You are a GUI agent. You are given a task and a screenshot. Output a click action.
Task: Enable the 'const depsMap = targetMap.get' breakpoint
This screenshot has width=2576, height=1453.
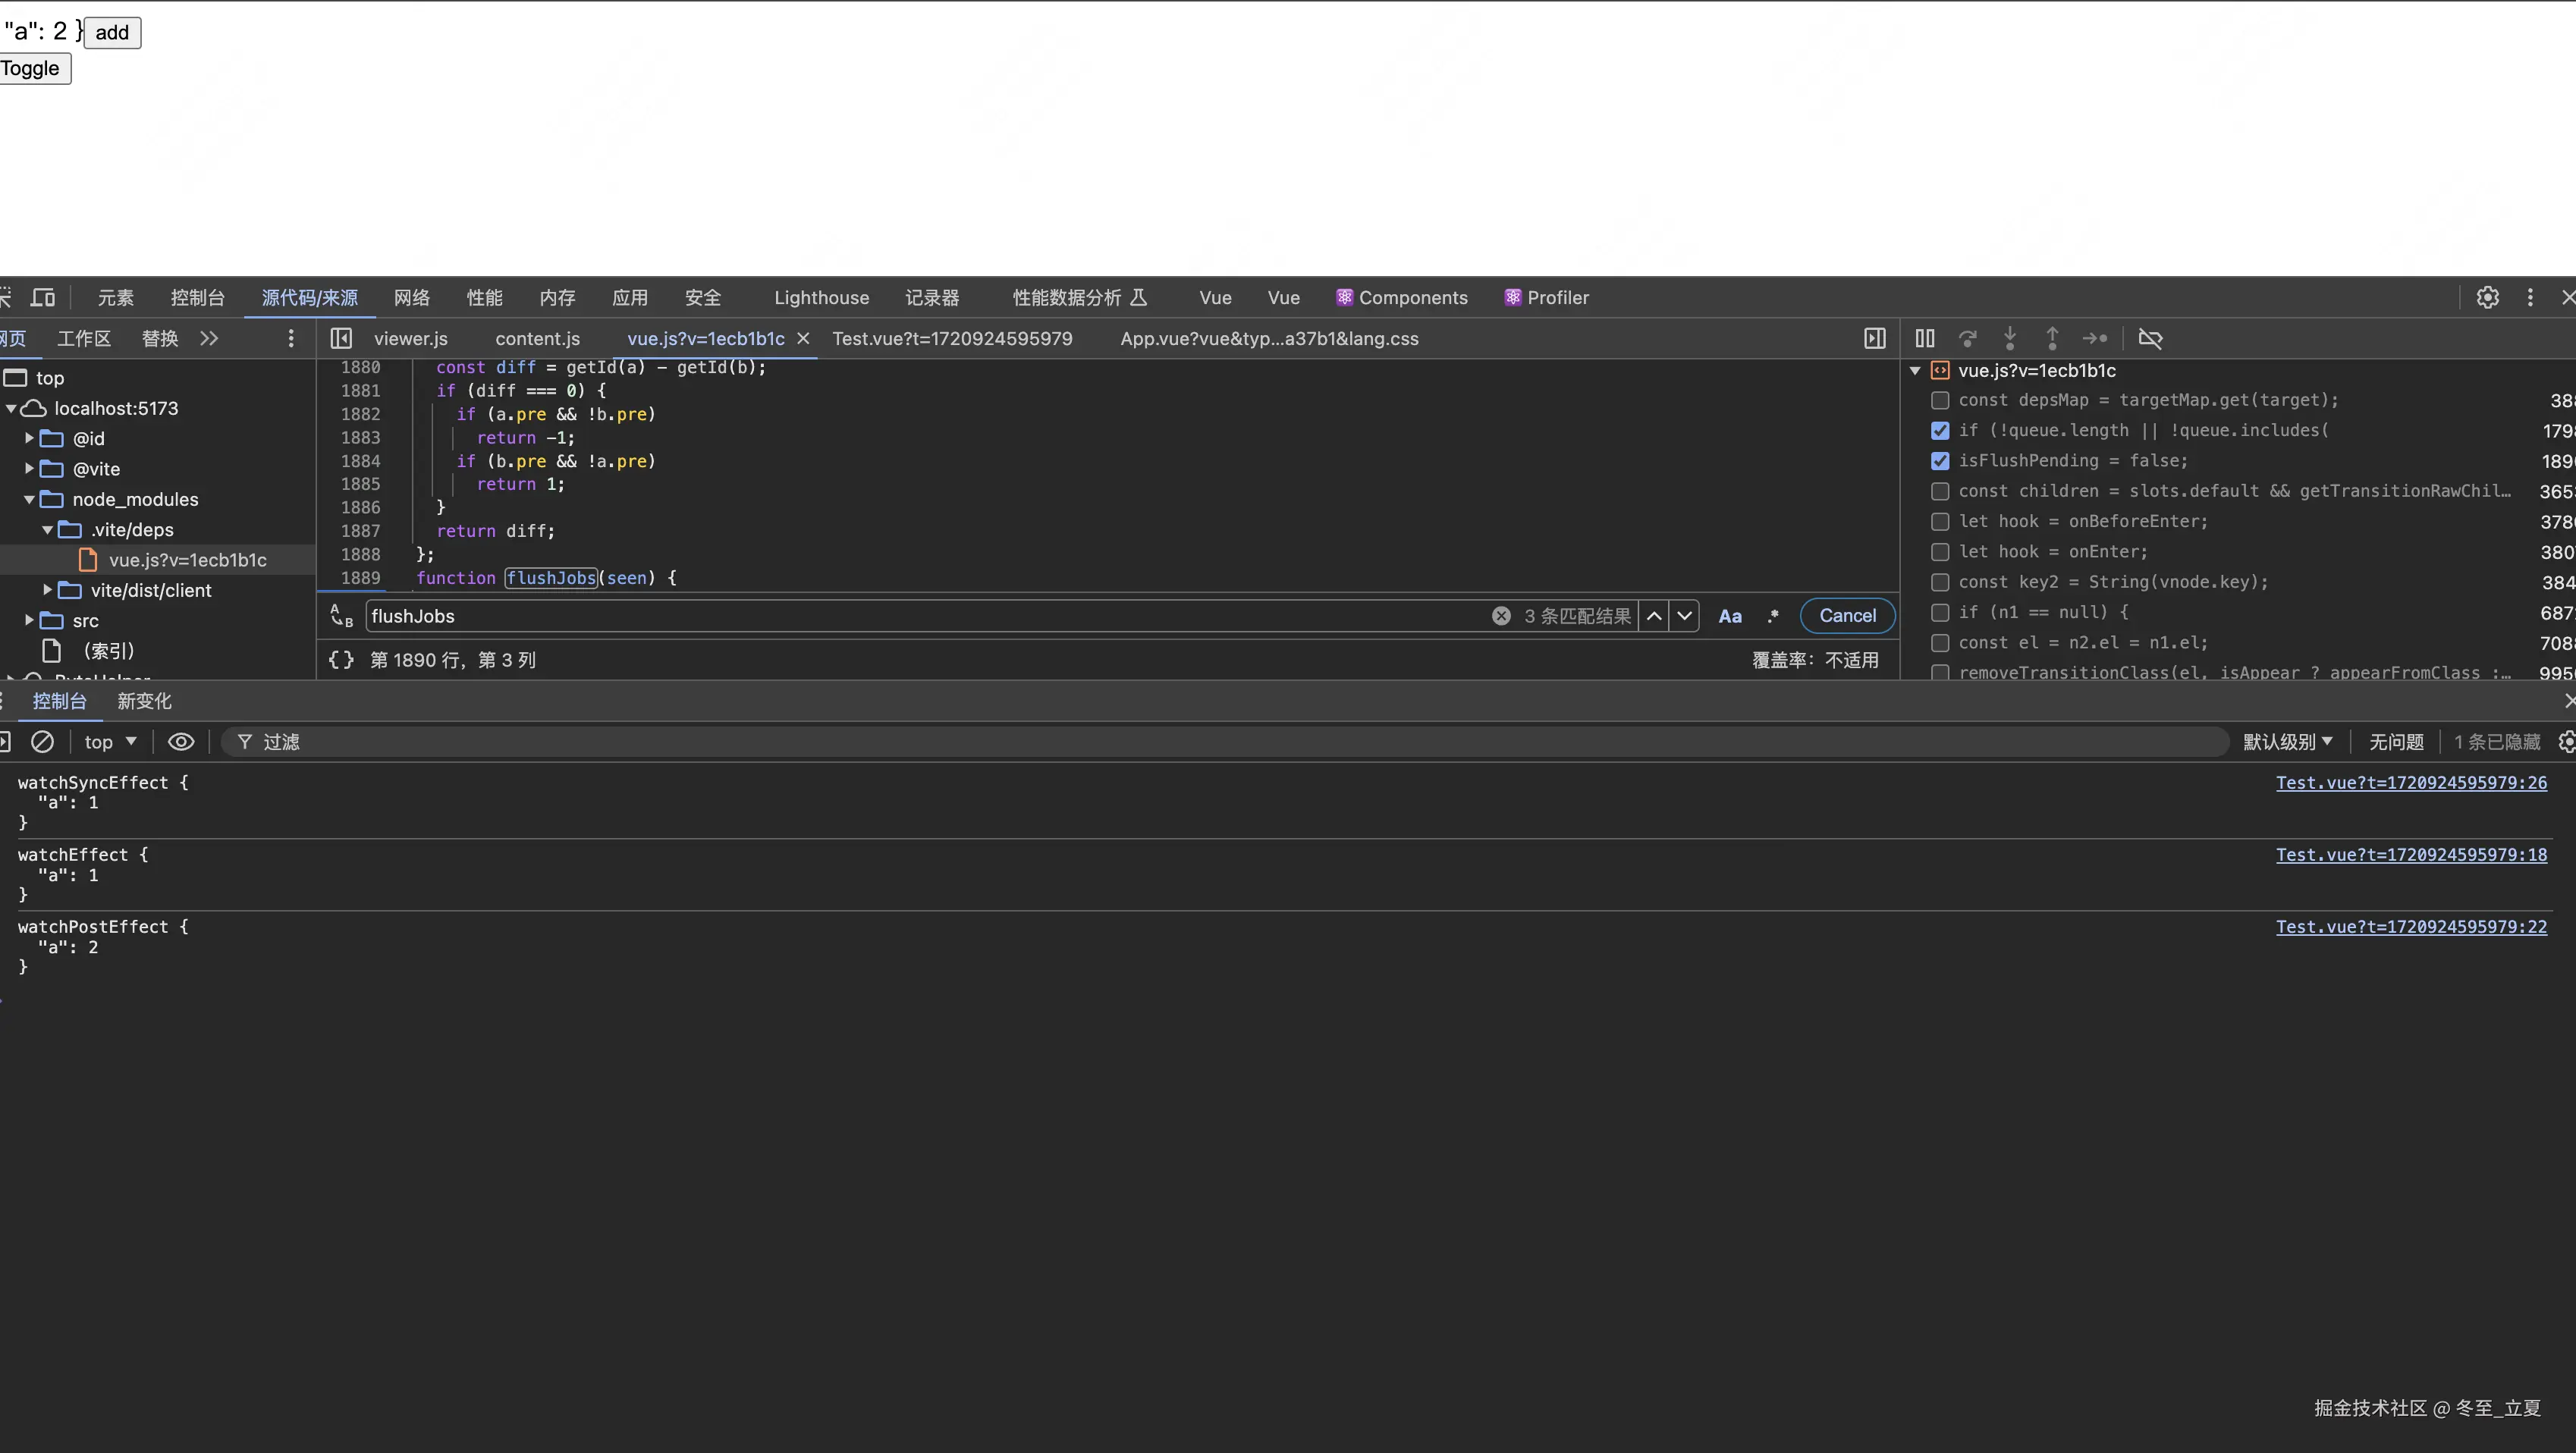[x=1940, y=400]
